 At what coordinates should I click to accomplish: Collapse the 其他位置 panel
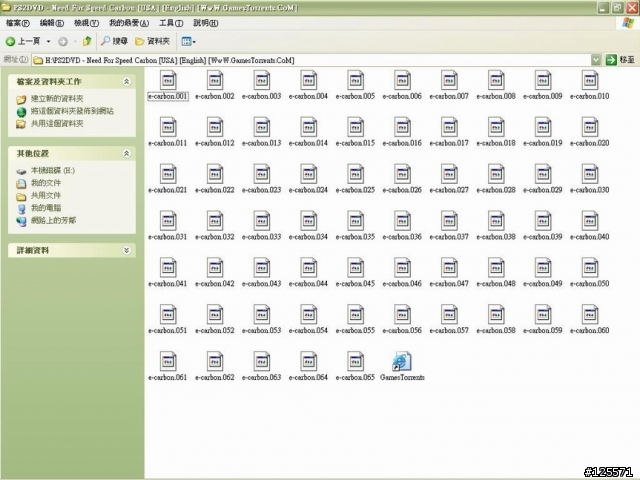click(x=127, y=153)
